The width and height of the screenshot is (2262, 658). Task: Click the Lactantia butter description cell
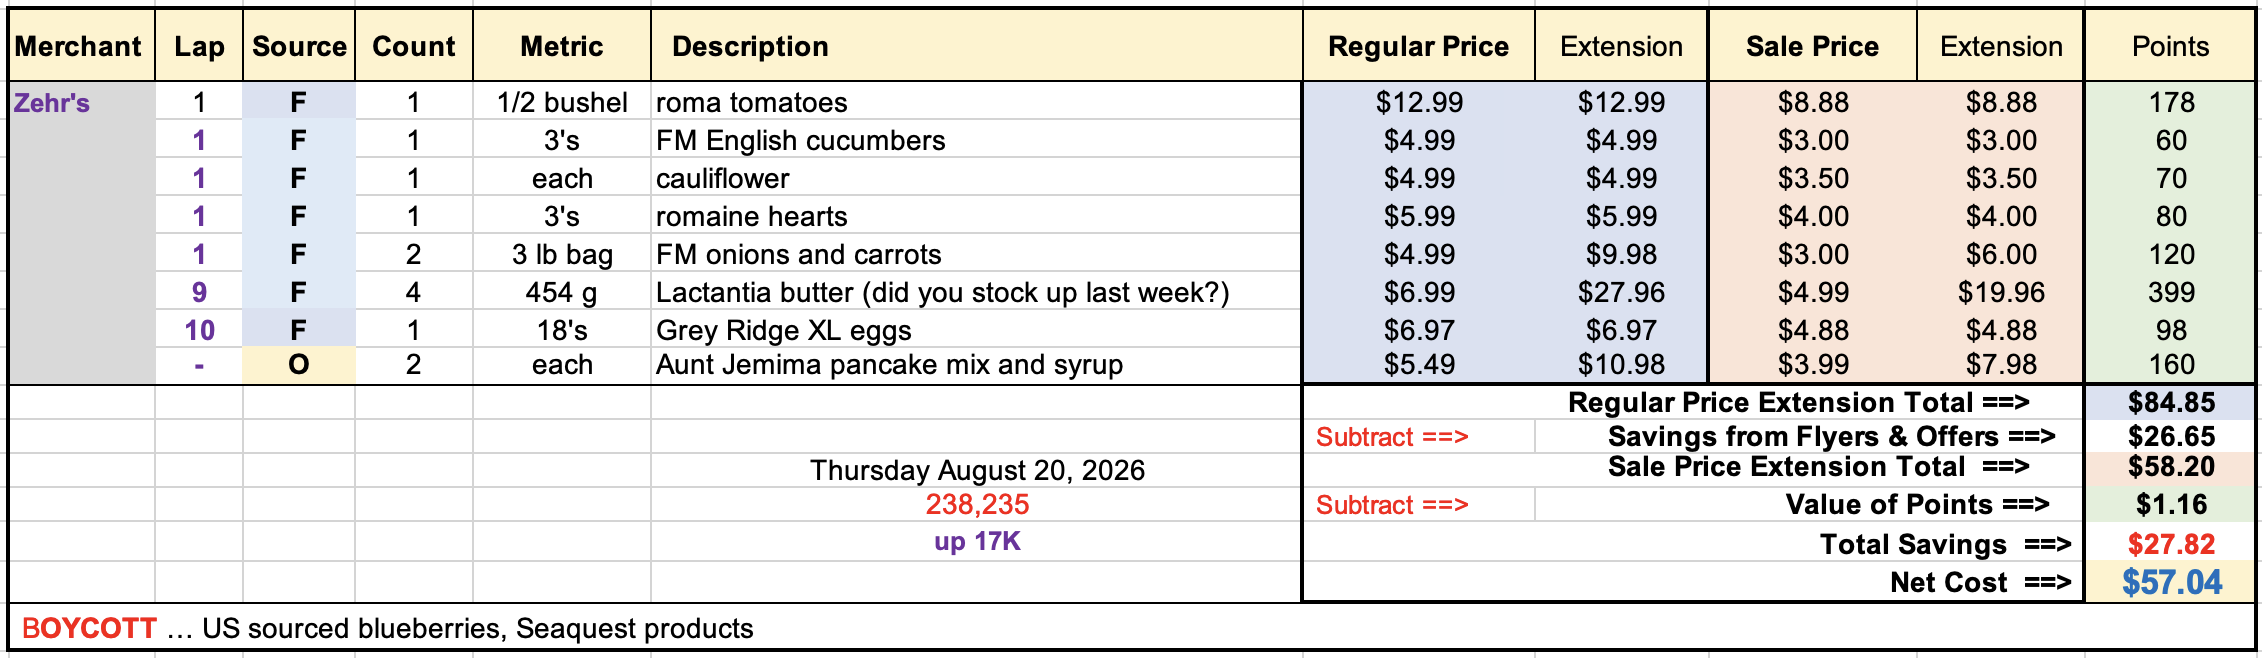(x=976, y=292)
